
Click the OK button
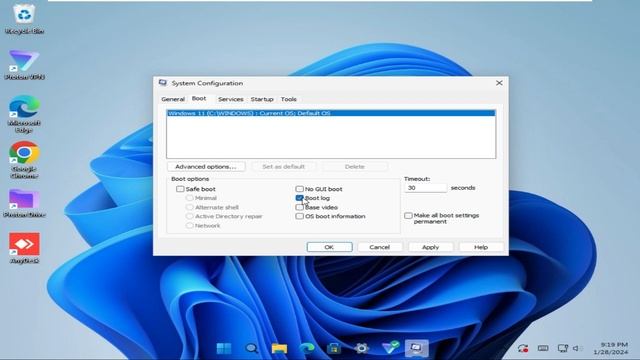(x=329, y=247)
